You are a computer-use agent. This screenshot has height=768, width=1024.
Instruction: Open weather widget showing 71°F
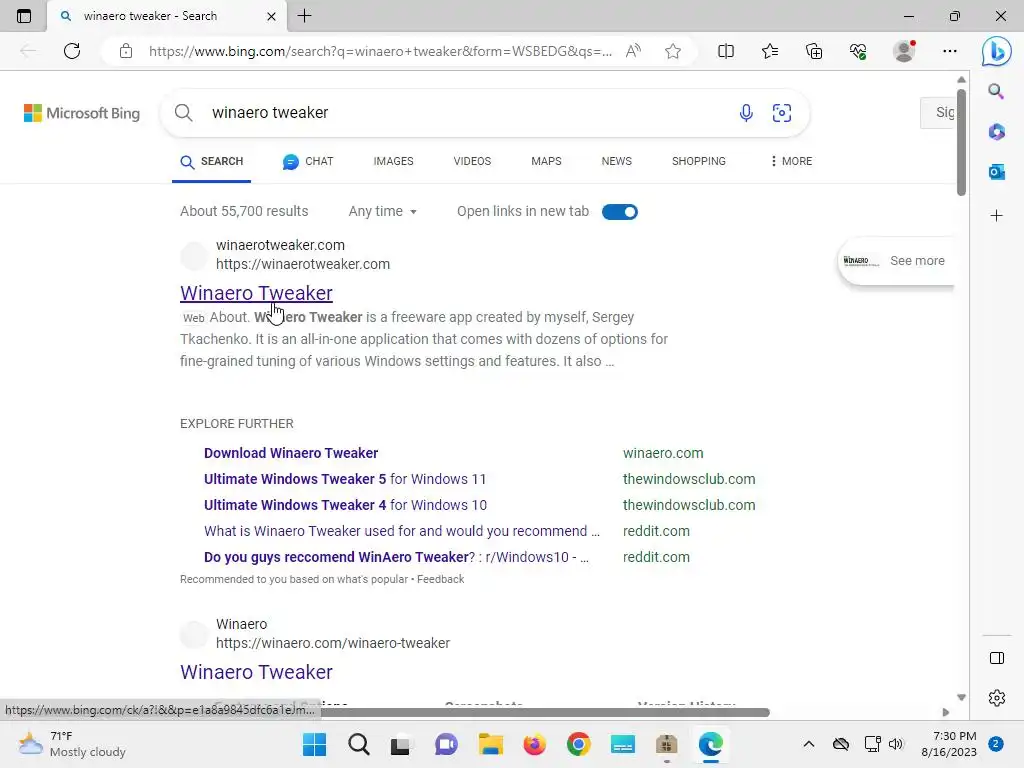click(x=72, y=744)
